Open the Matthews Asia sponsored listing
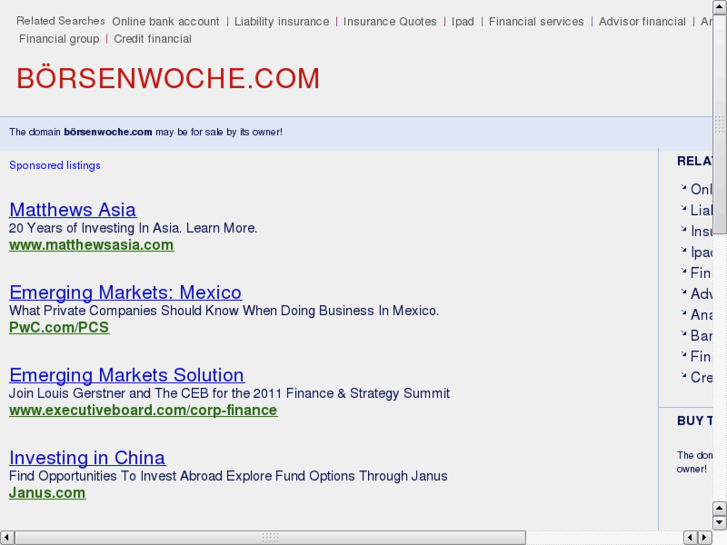The height and width of the screenshot is (545, 727). (73, 210)
